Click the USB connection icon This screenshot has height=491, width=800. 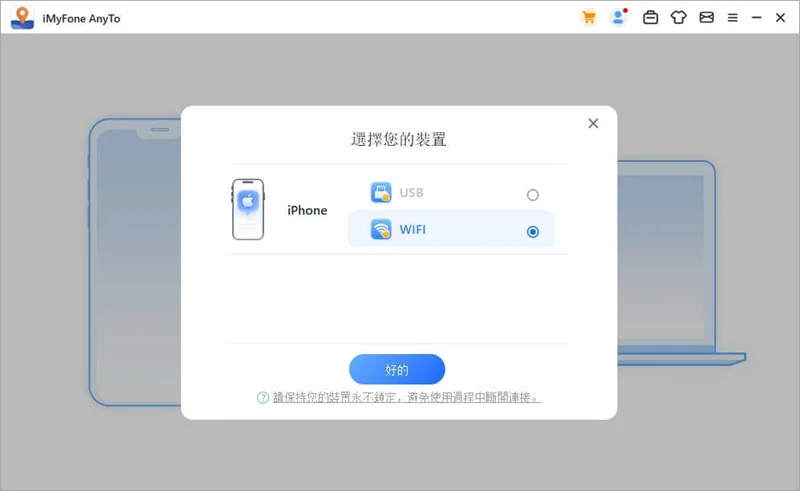pyautogui.click(x=381, y=192)
